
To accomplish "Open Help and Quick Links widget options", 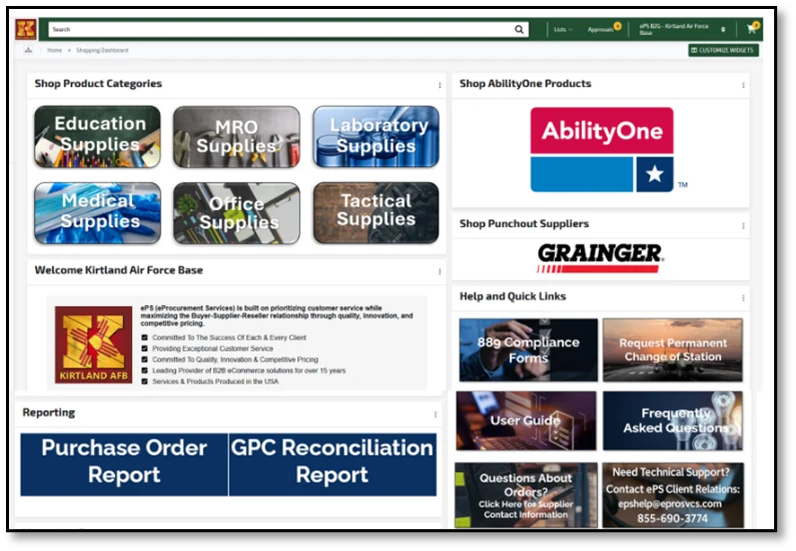I will (x=743, y=298).
